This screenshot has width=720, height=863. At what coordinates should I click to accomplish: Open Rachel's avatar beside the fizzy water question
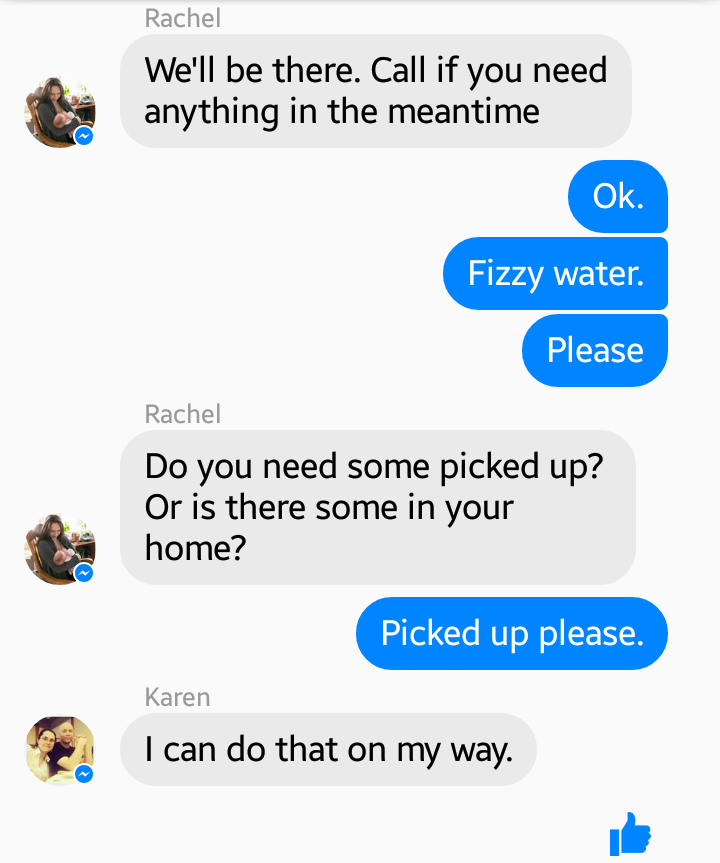pos(60,549)
